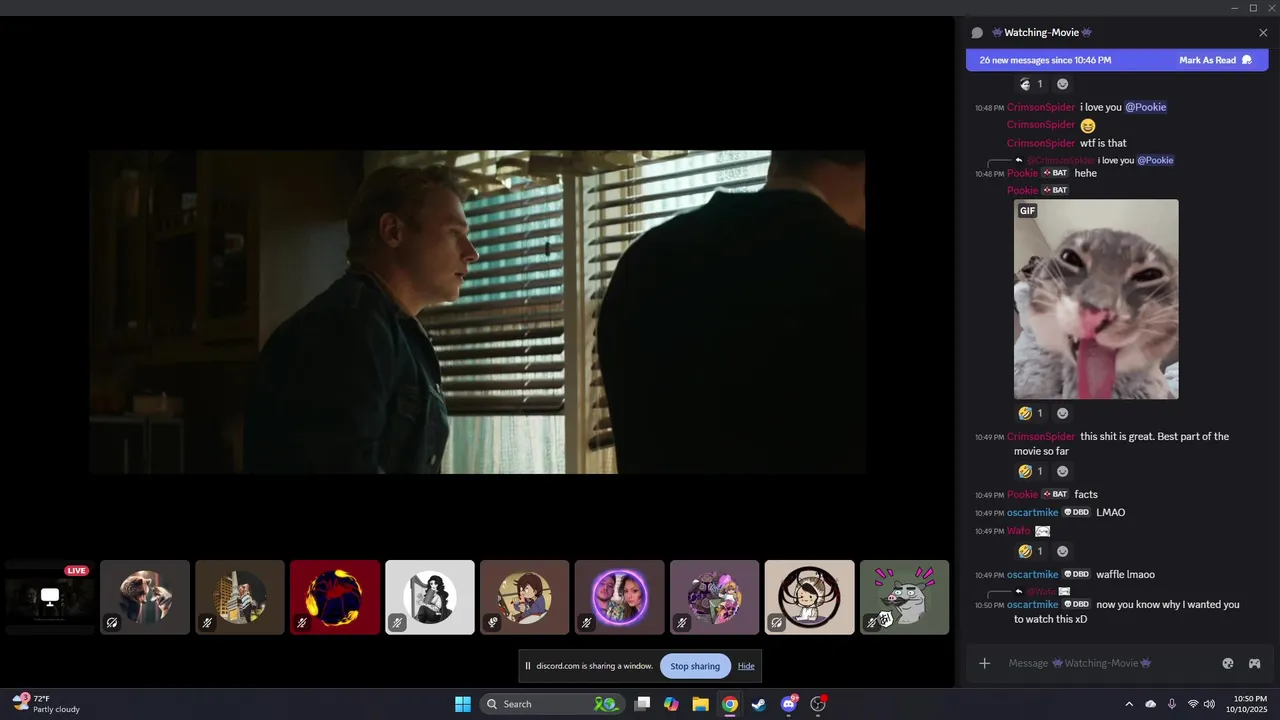The width and height of the screenshot is (1280, 720).
Task: Add reaction under 'Best part of the movie' message
Action: [x=1063, y=471]
